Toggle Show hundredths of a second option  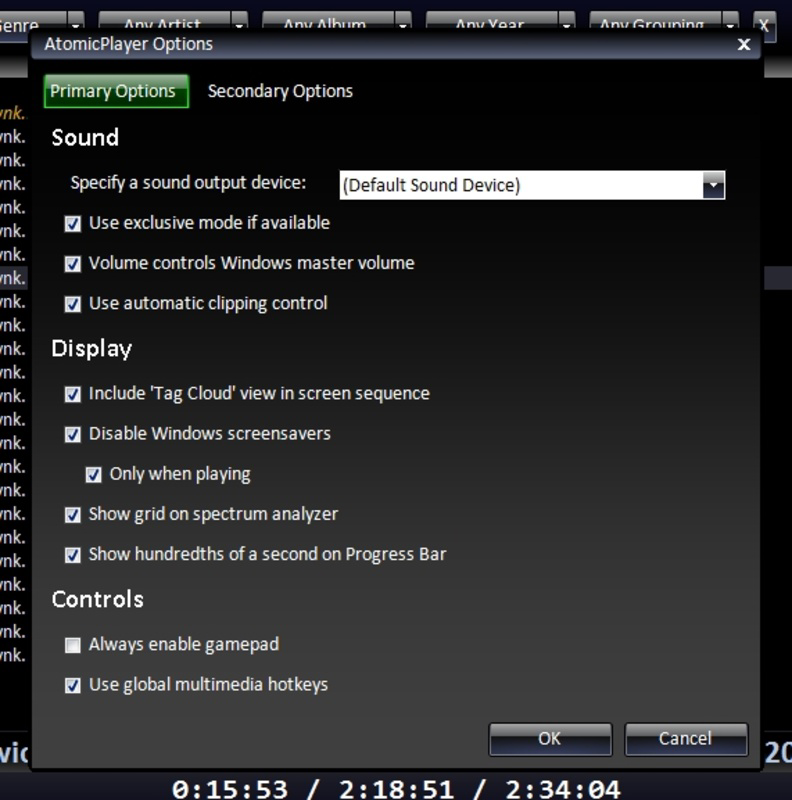click(72, 555)
